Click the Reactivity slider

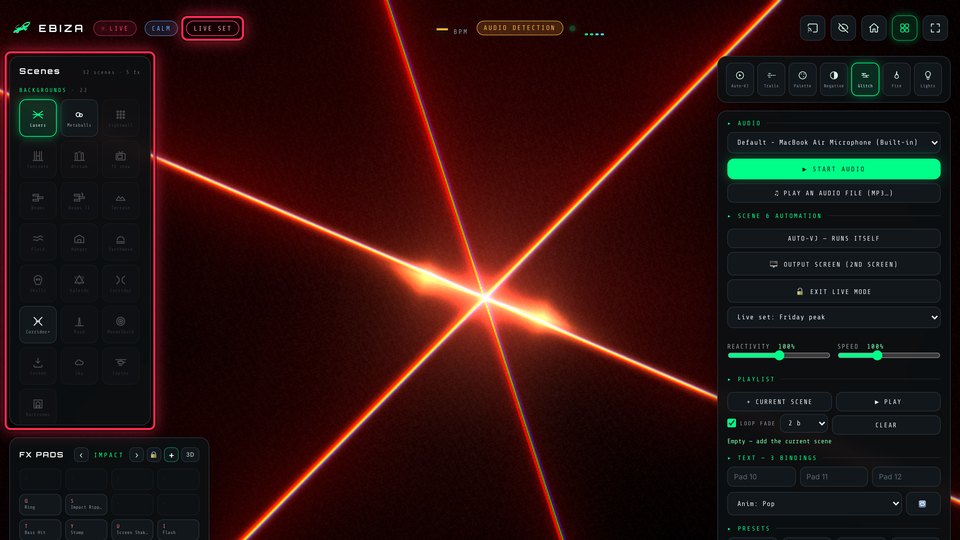click(778, 355)
